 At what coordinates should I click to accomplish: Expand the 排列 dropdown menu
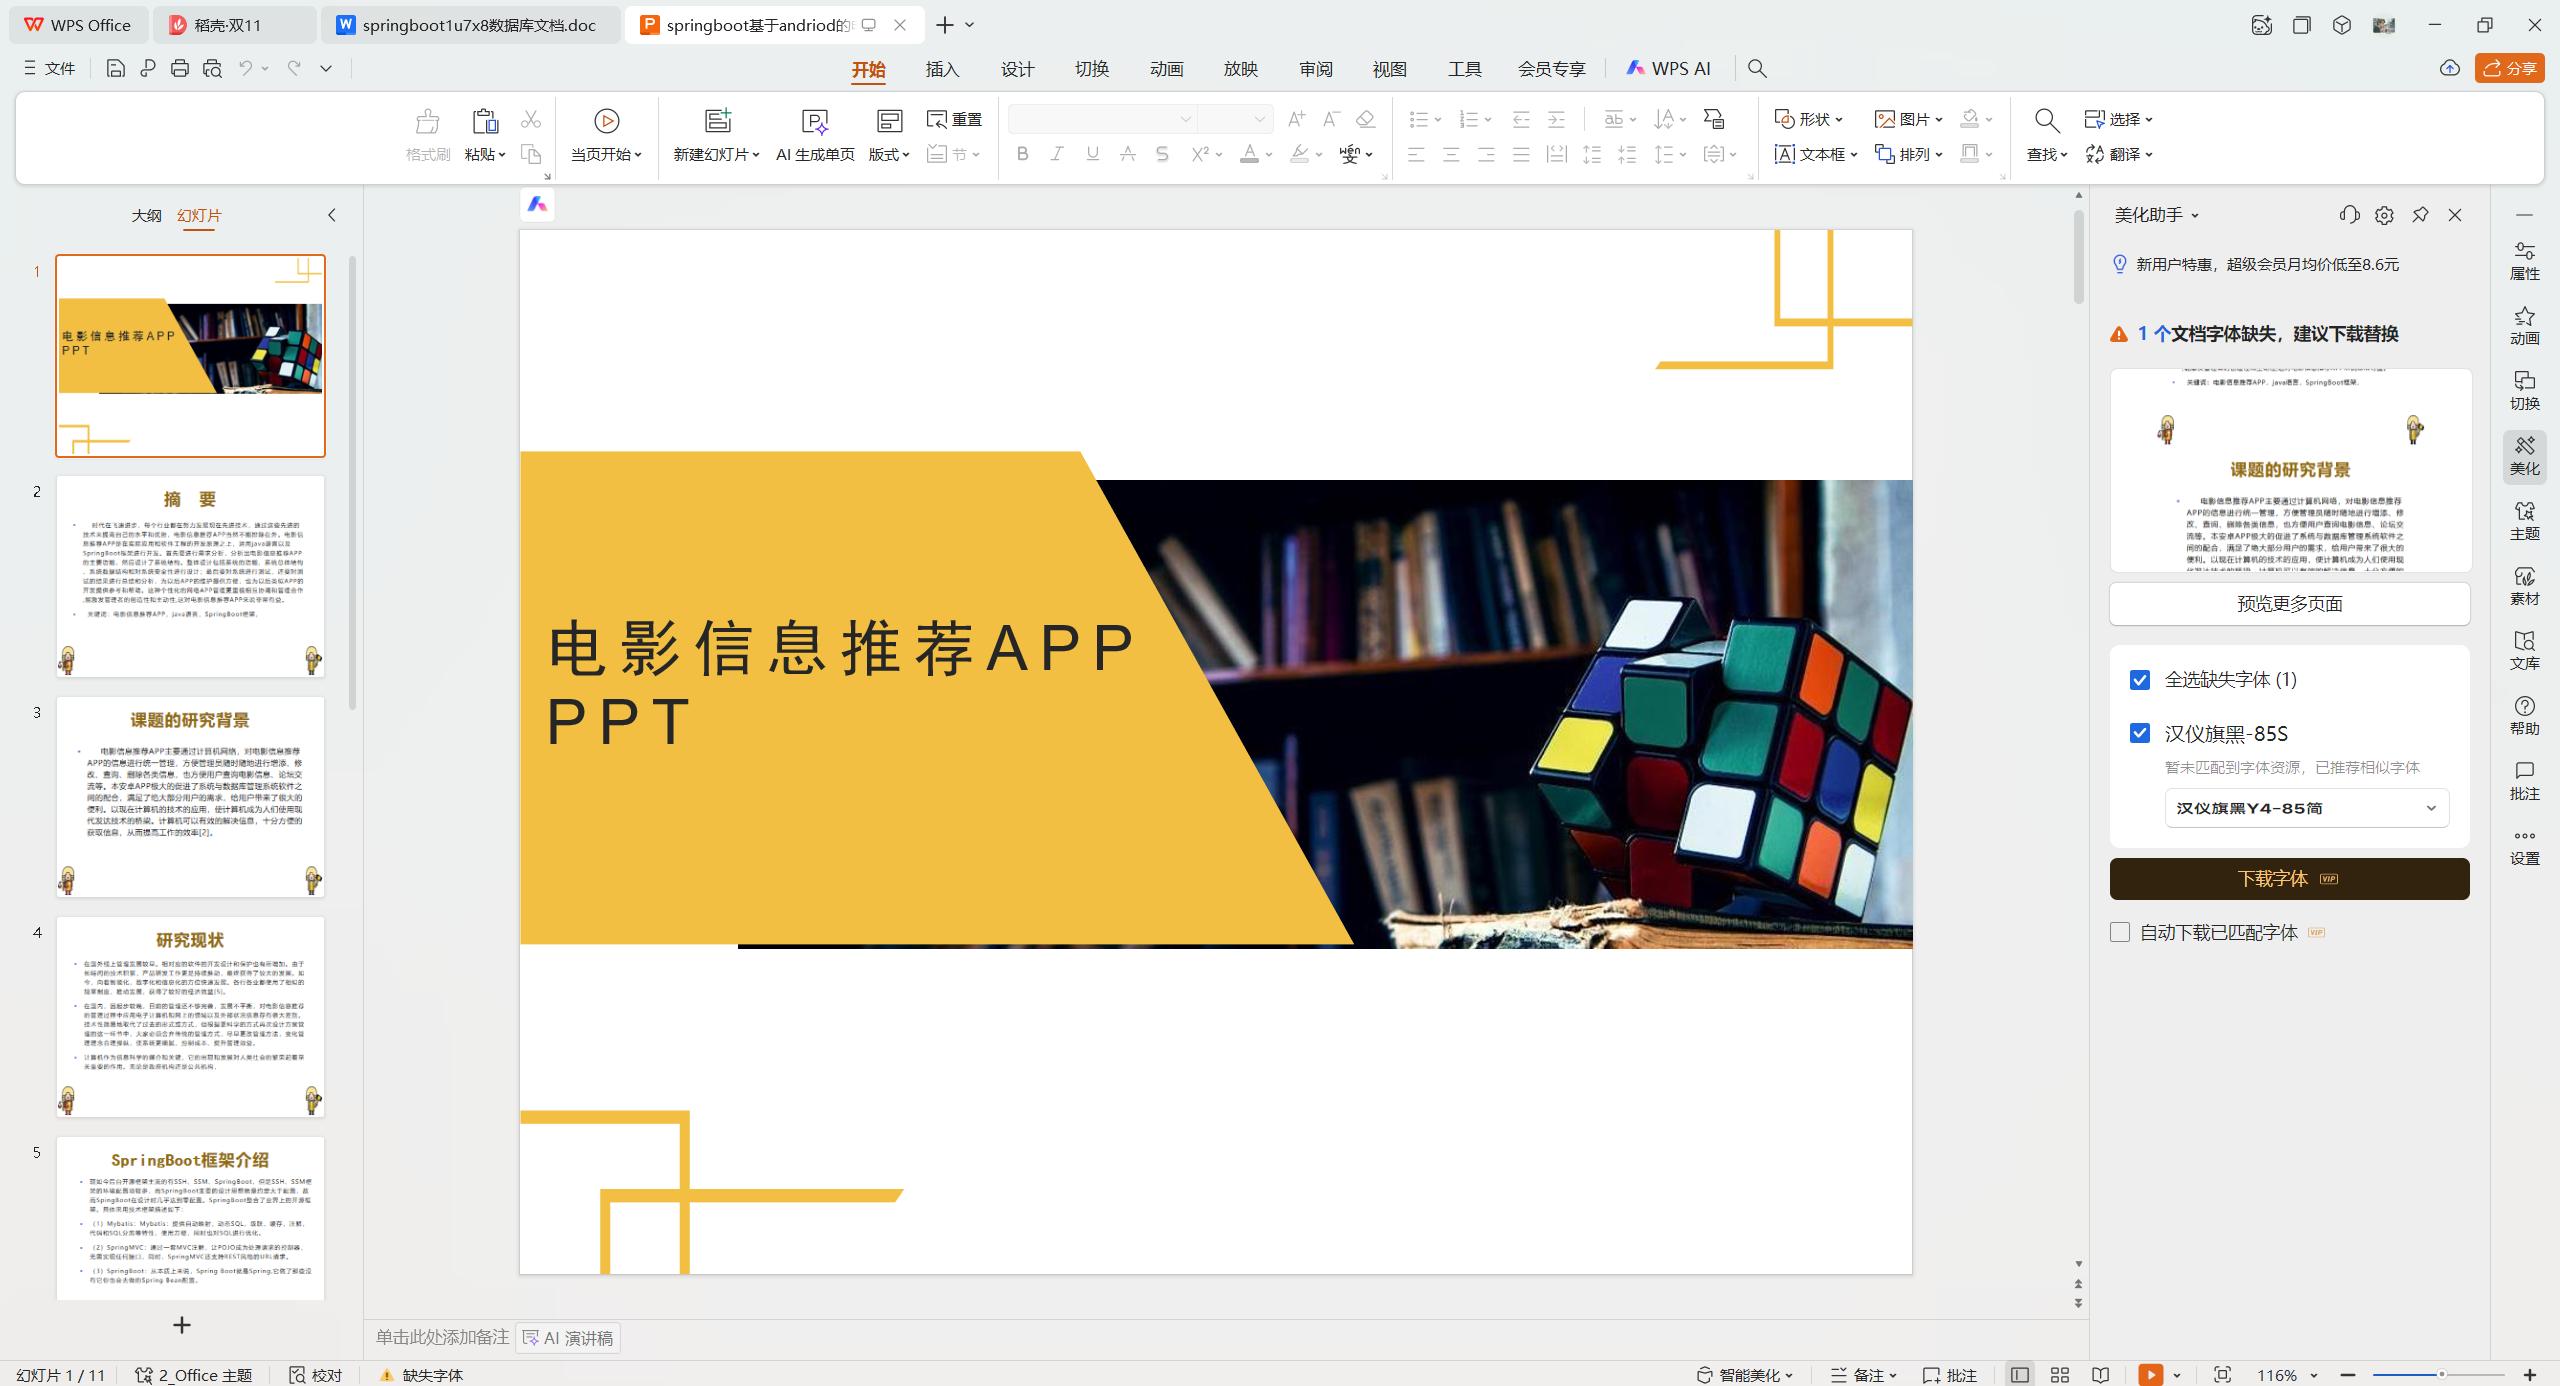[1938, 153]
